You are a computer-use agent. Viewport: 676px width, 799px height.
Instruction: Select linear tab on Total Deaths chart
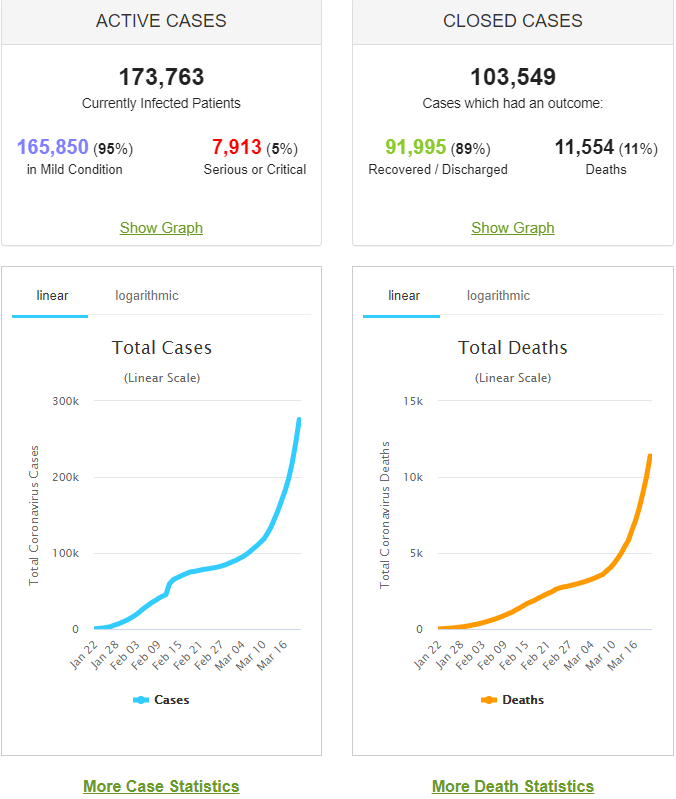tap(403, 296)
